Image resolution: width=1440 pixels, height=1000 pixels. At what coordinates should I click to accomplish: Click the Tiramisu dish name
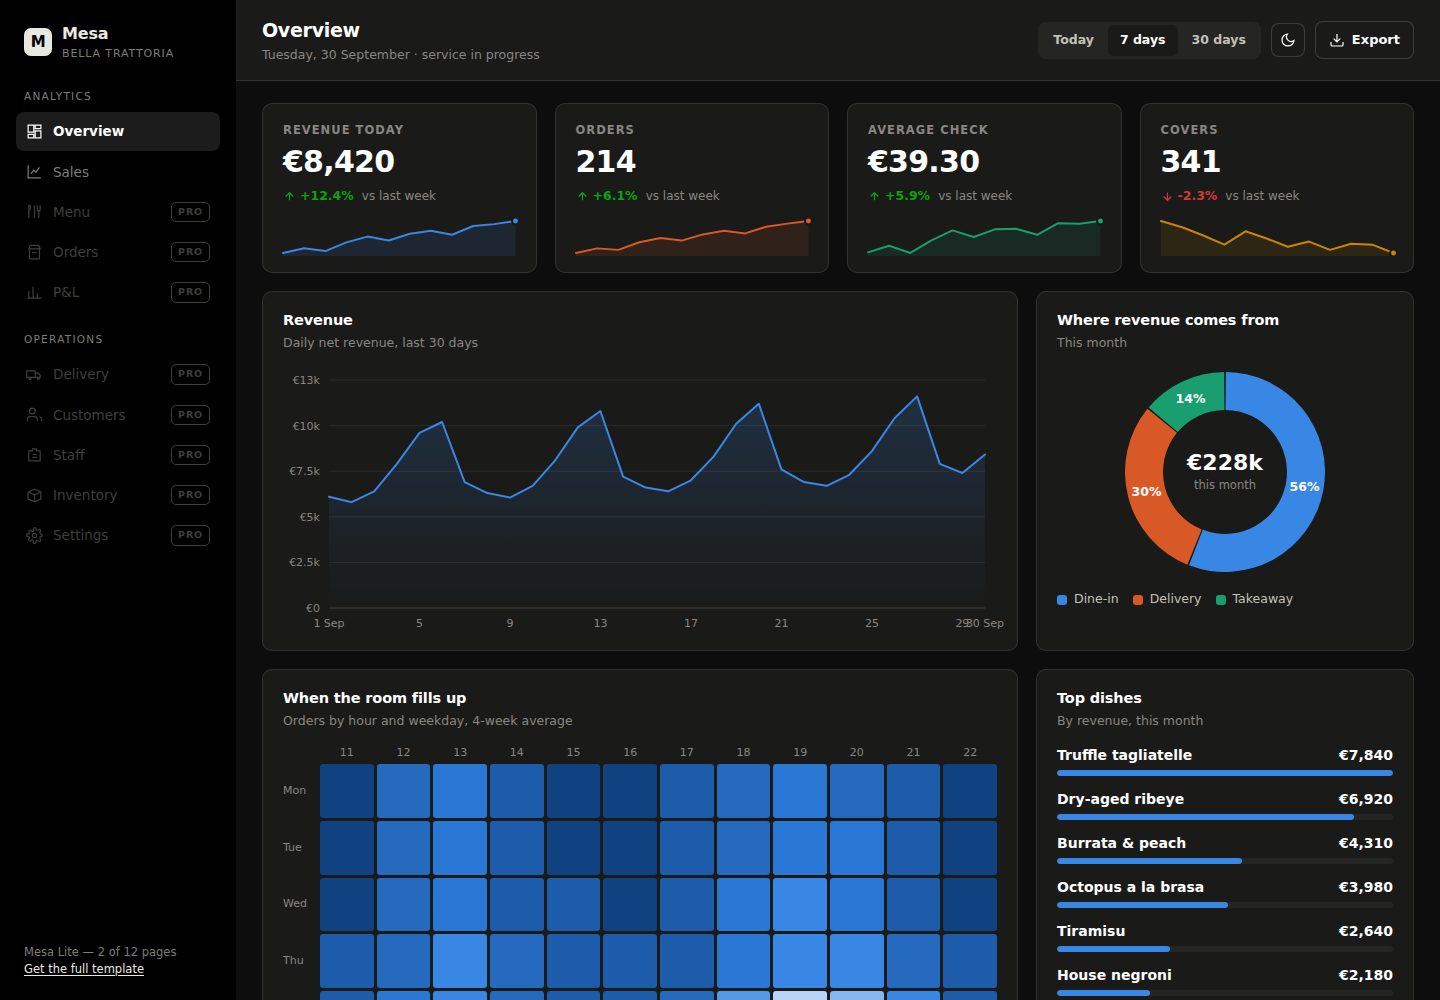1091,931
